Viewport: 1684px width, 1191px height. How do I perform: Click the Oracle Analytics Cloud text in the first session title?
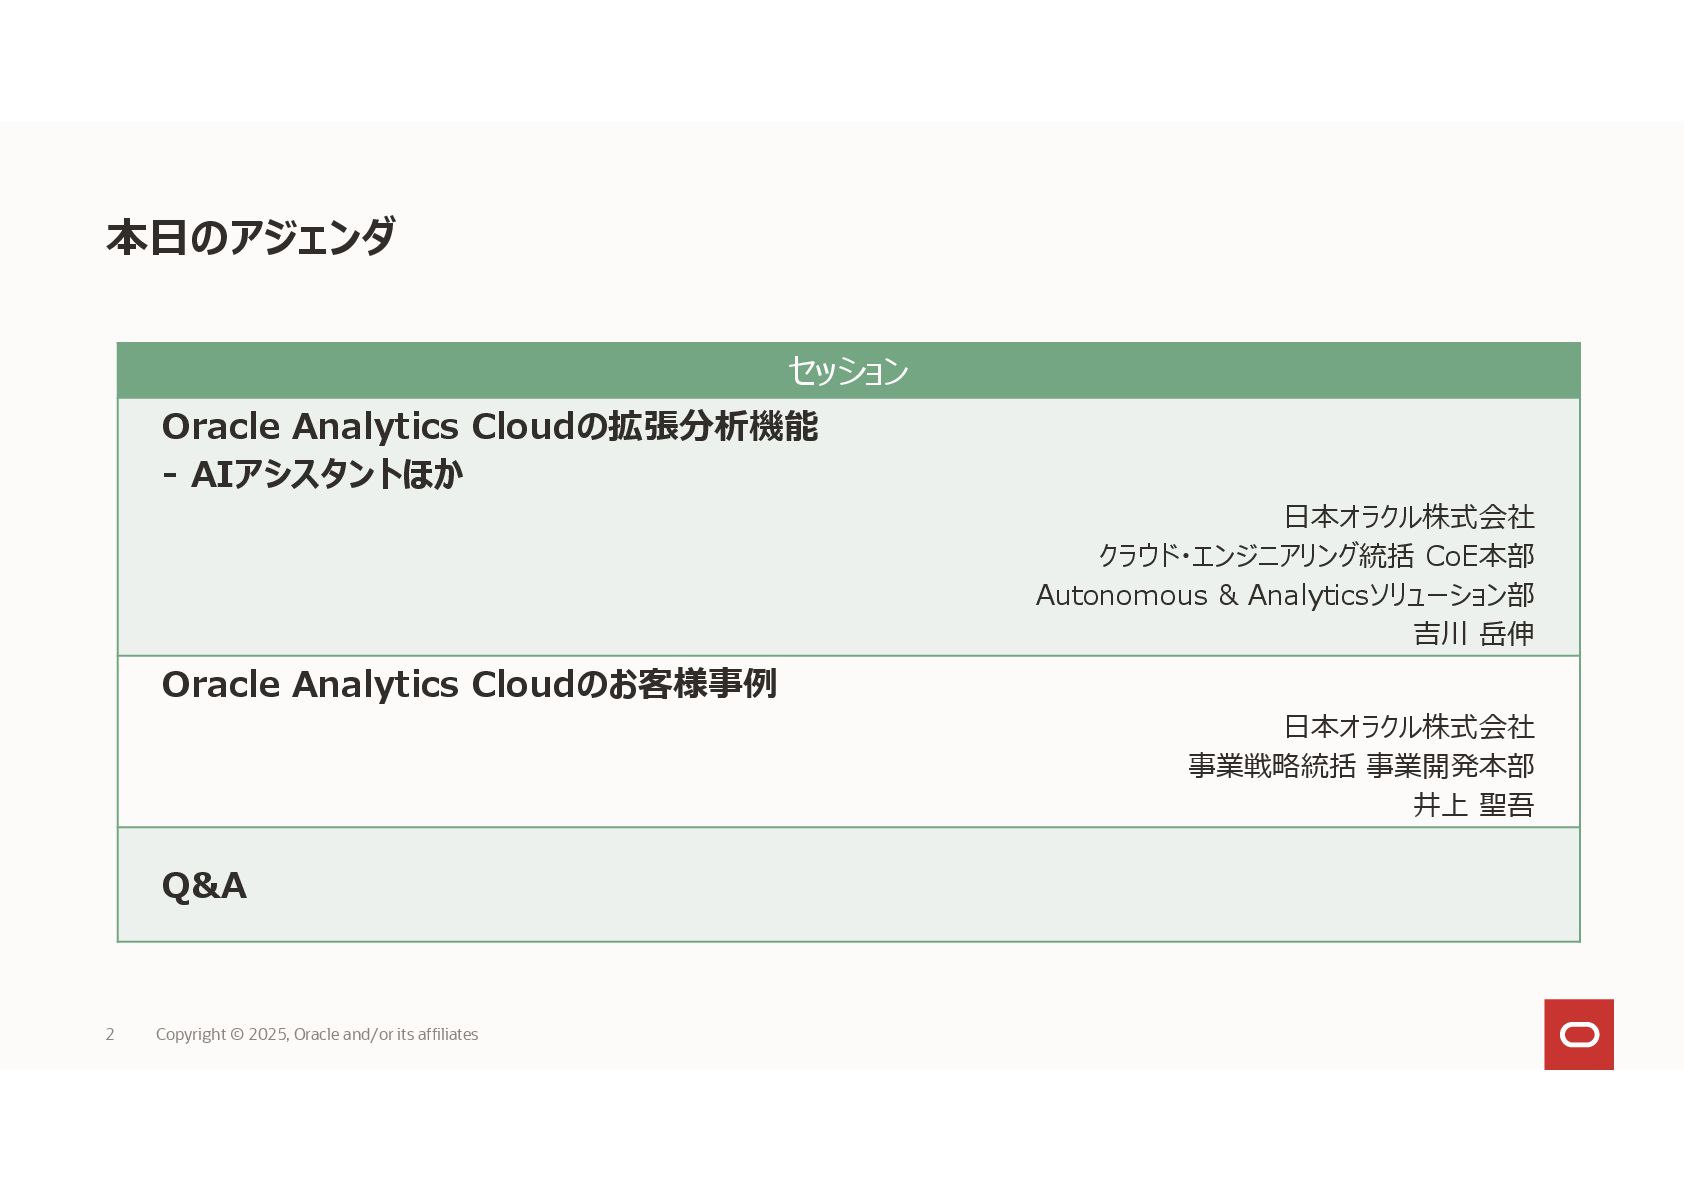click(x=369, y=426)
